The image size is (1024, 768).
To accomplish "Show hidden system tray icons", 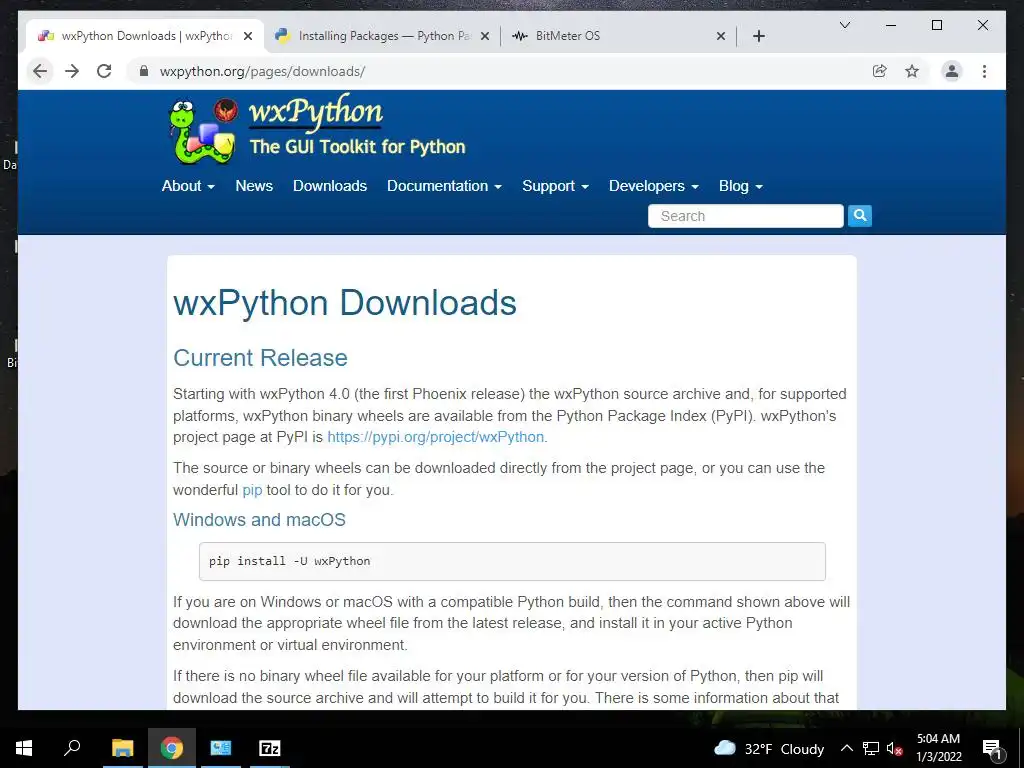I will pyautogui.click(x=846, y=748).
